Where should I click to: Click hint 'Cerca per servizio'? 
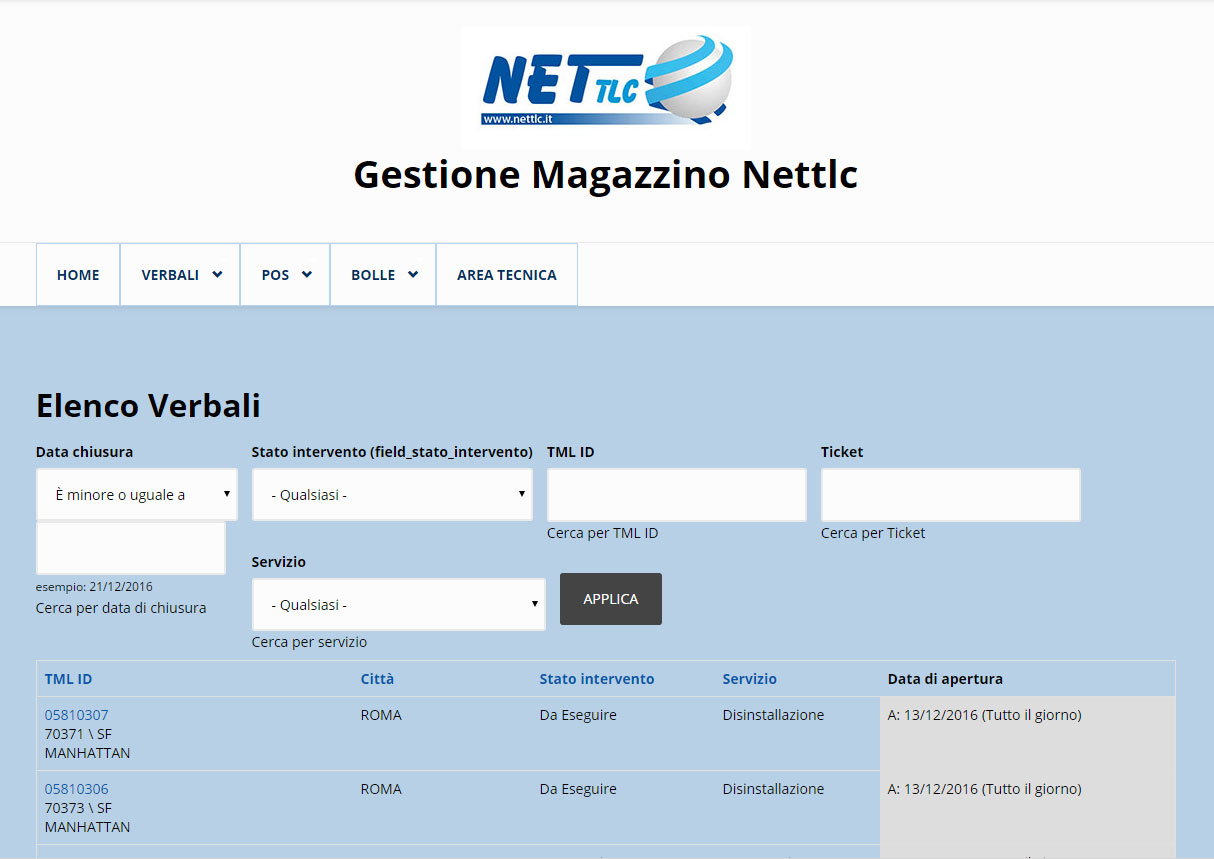coord(310,642)
